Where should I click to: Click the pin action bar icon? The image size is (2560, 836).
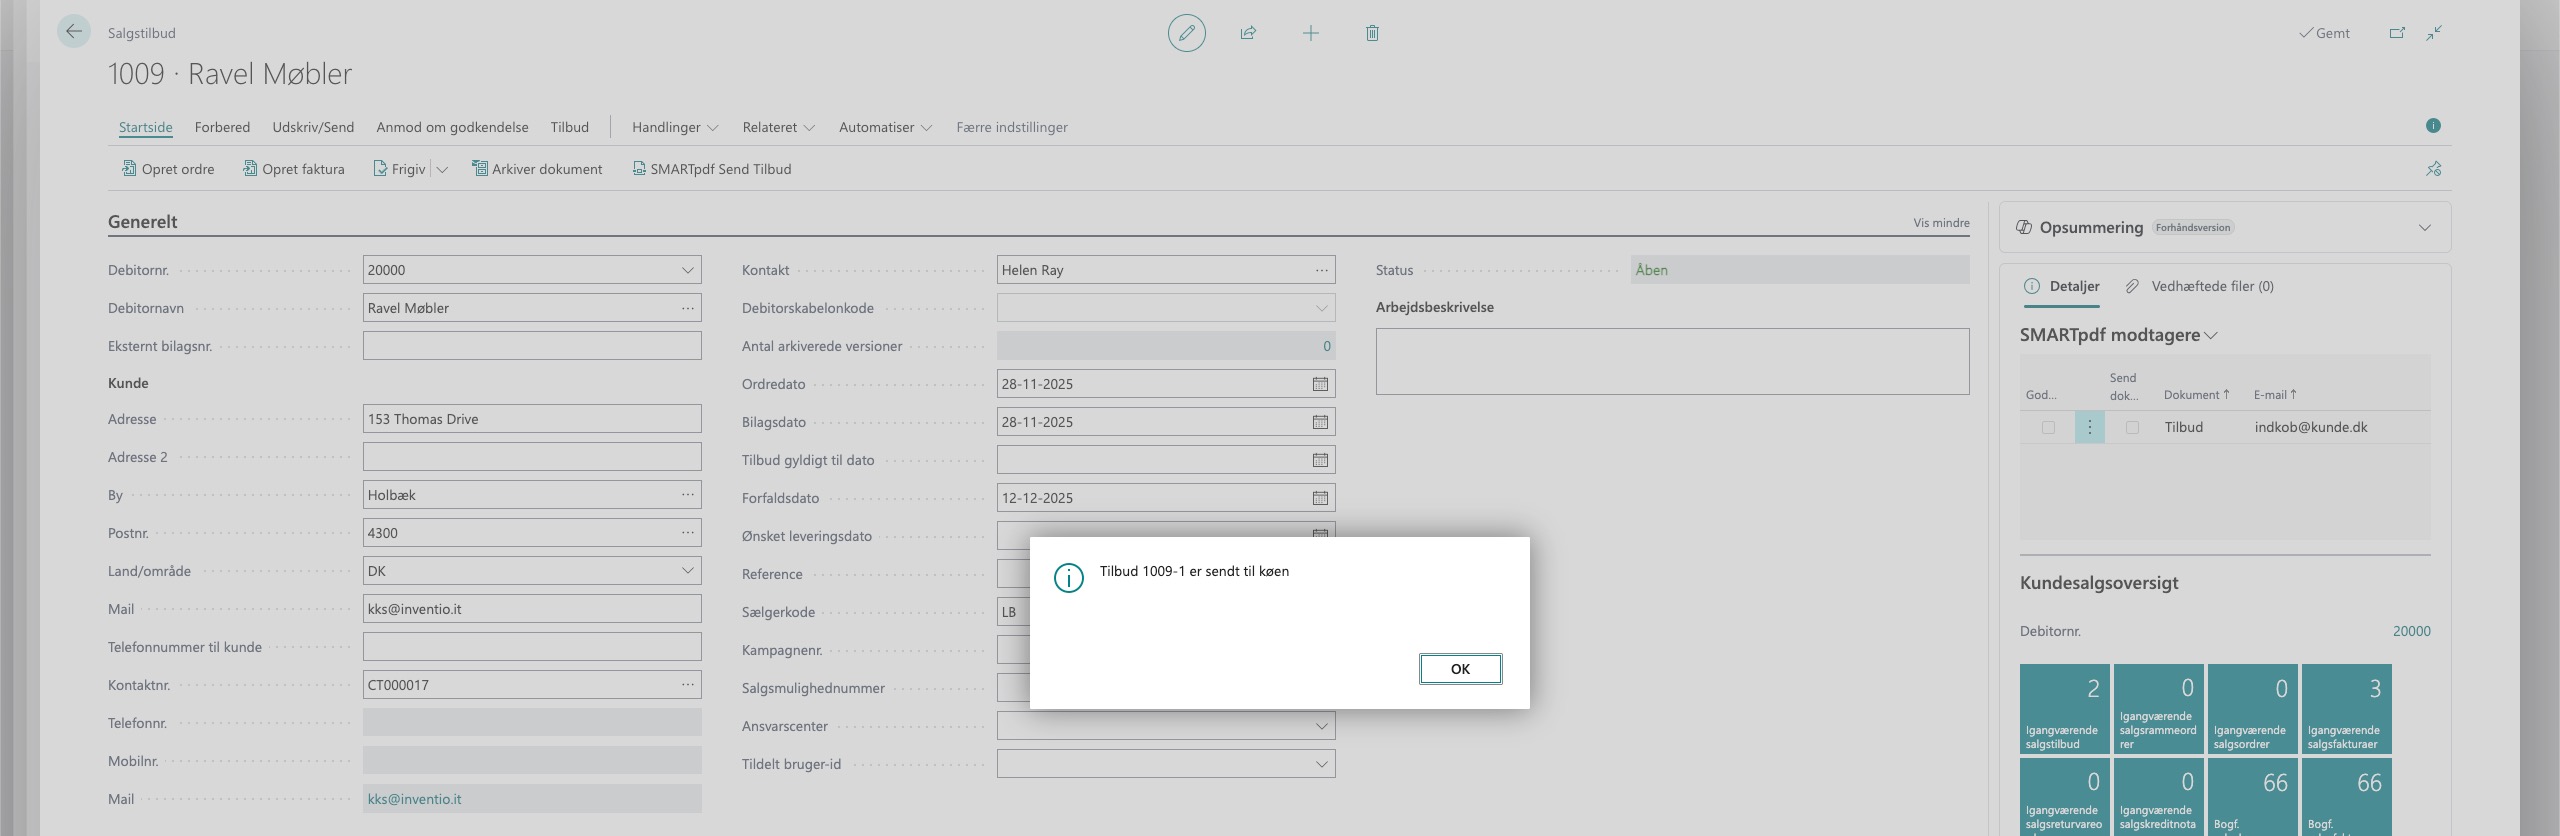2433,169
